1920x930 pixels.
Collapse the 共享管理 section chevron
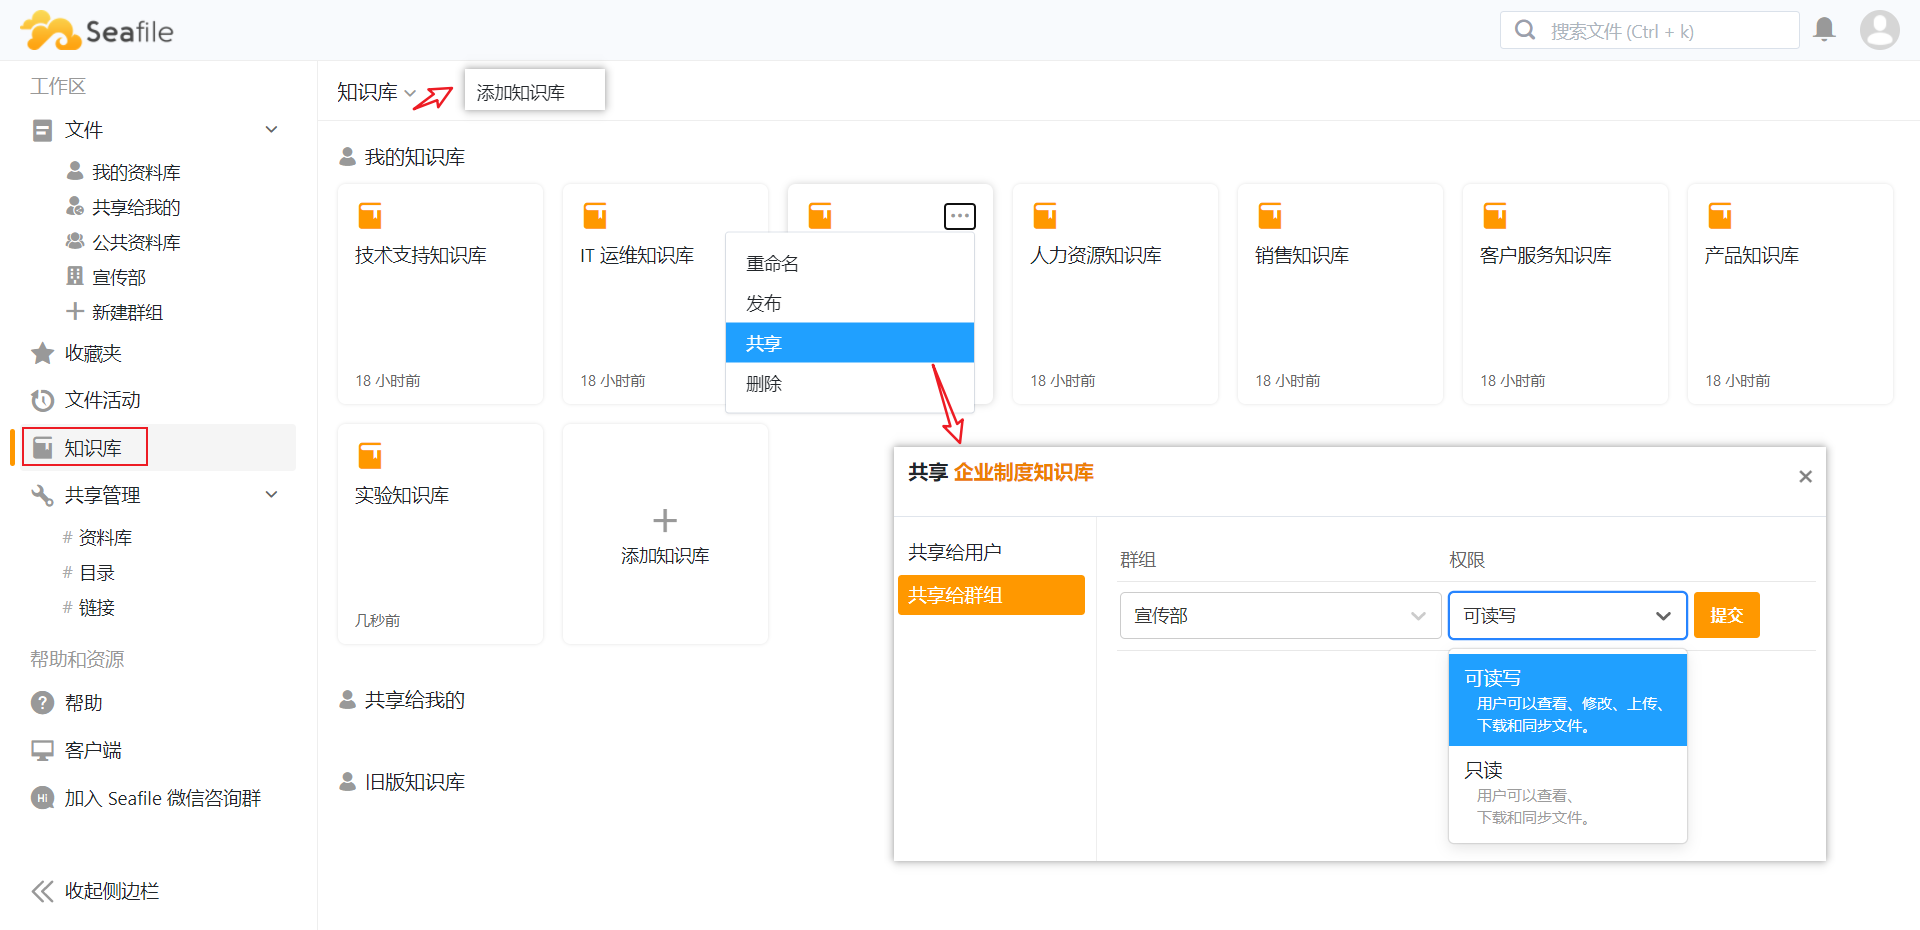click(271, 495)
